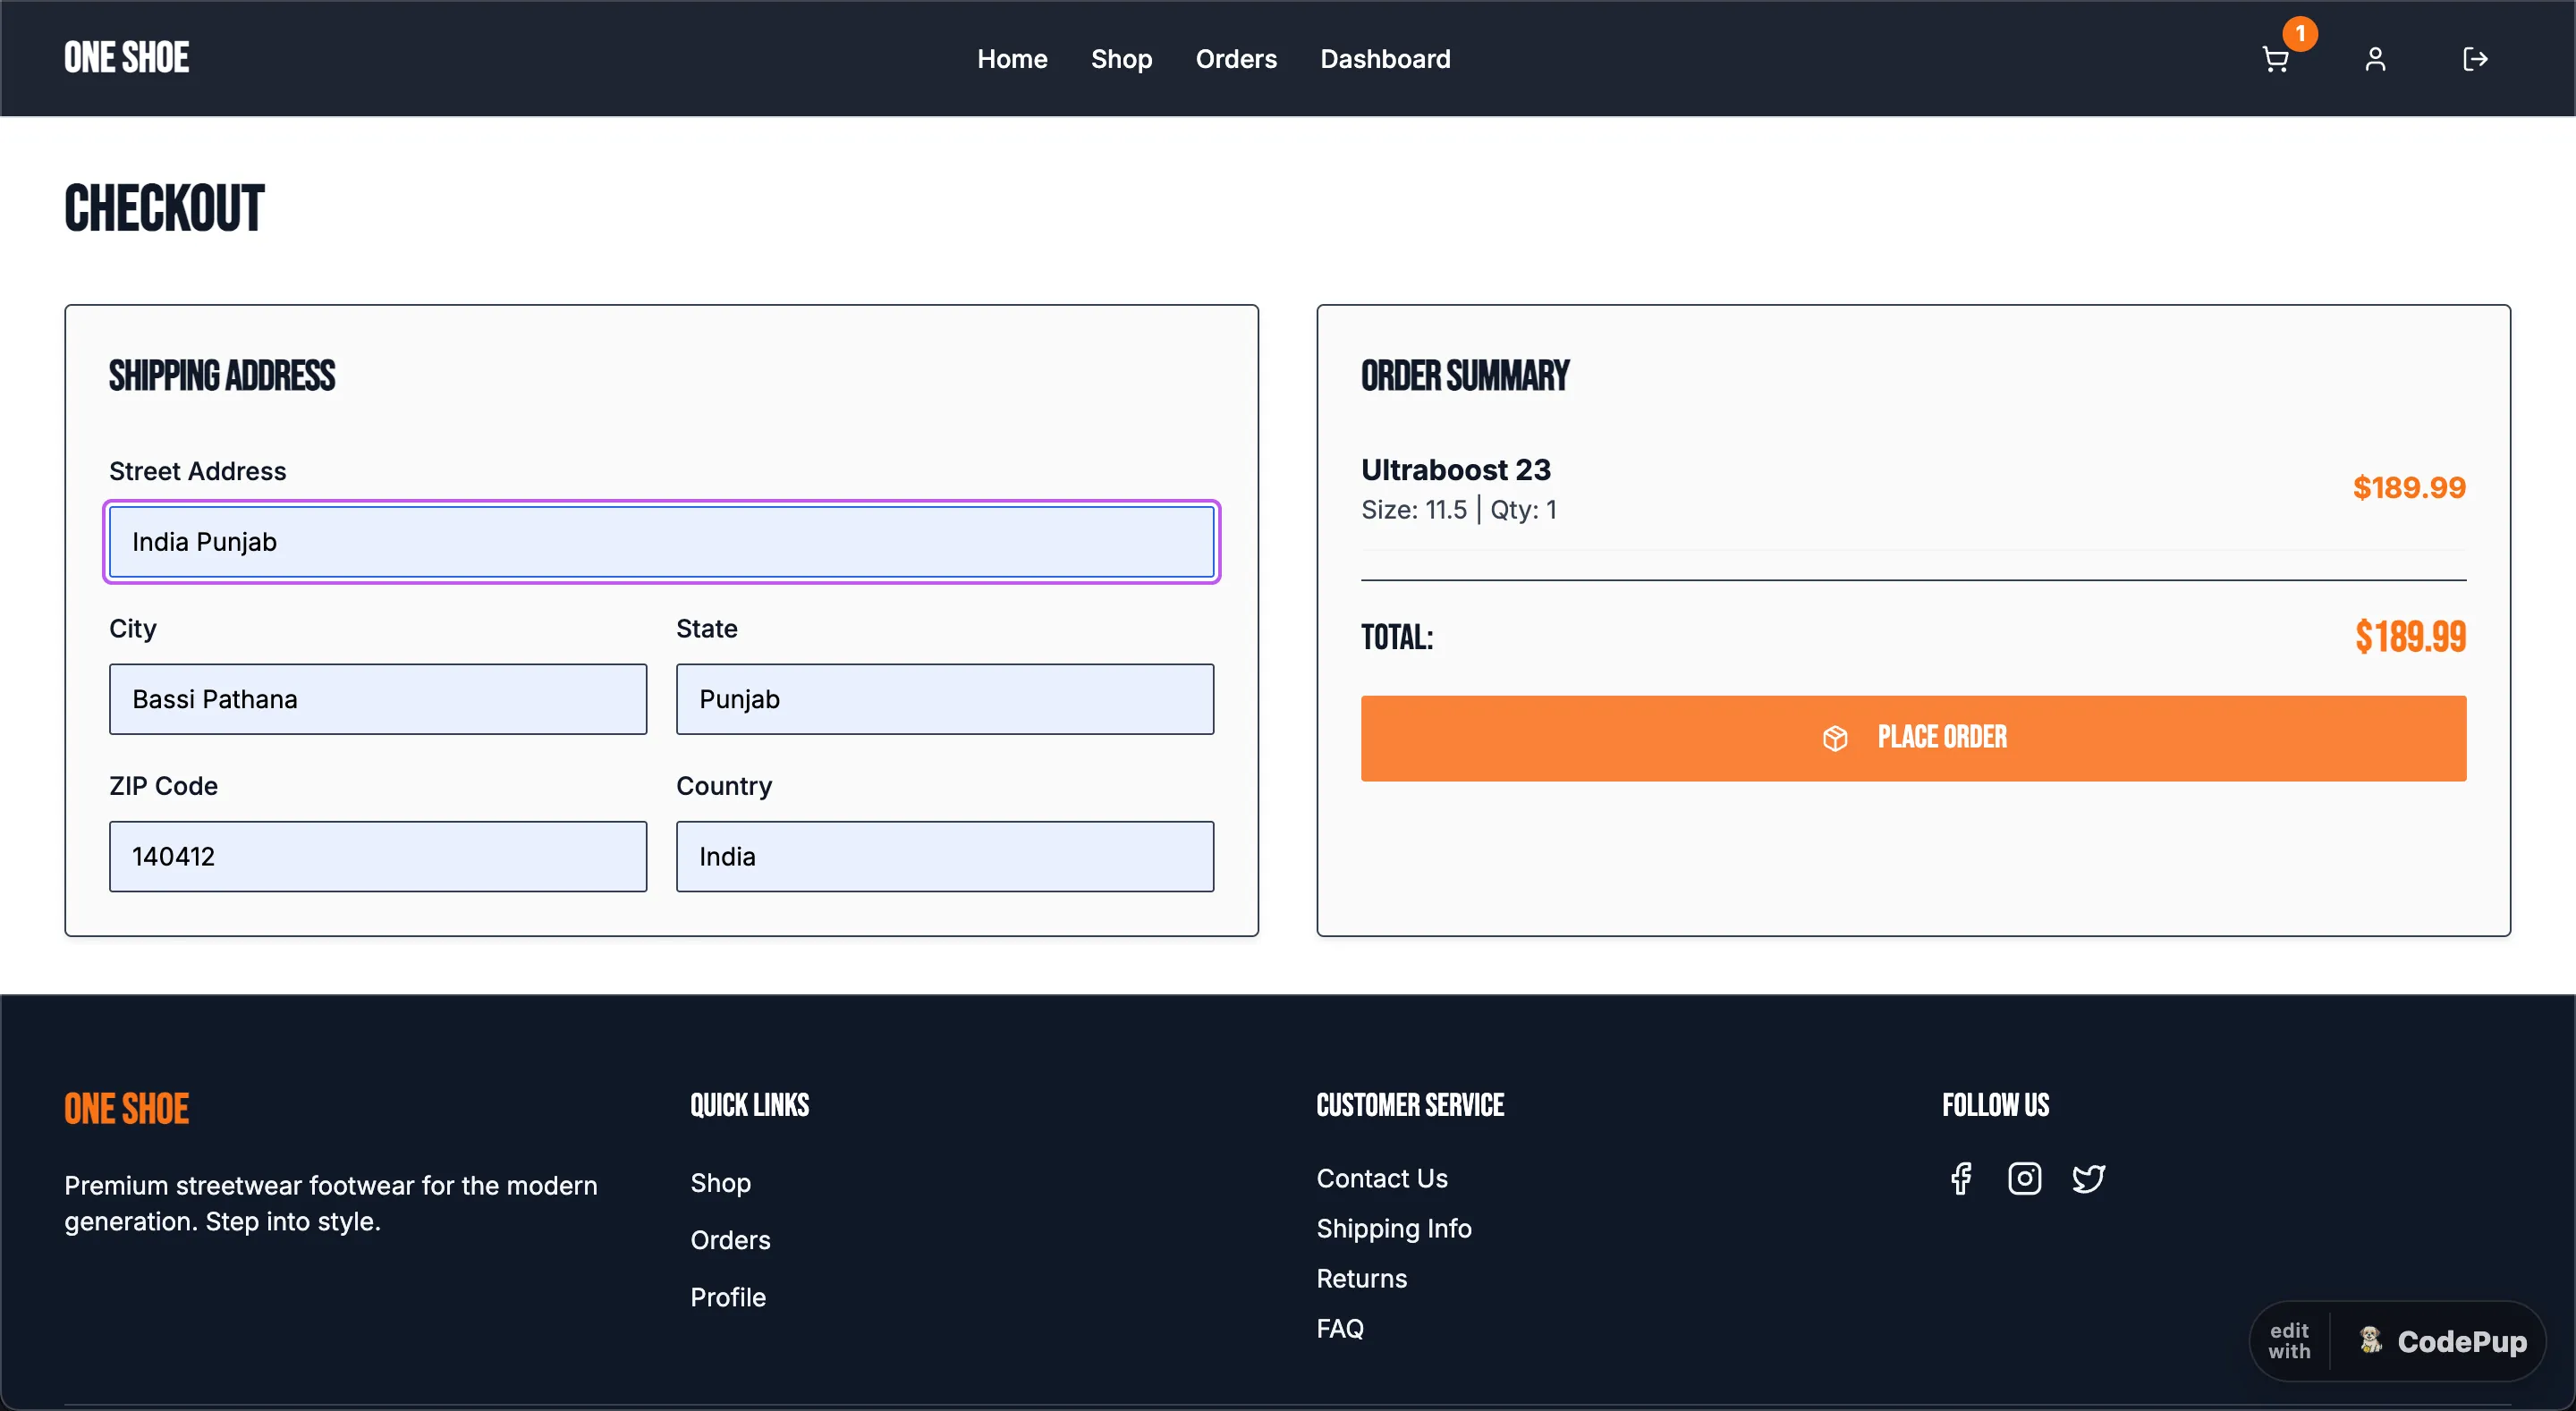Screen dimensions: 2576x1411
Task: Click Profile under Quick Links
Action: pyautogui.click(x=728, y=1297)
